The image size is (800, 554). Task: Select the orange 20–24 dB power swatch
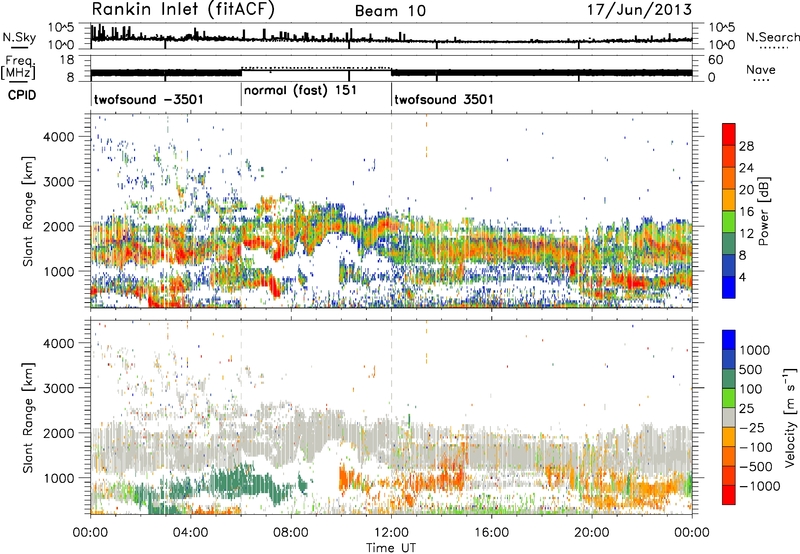tap(729, 179)
